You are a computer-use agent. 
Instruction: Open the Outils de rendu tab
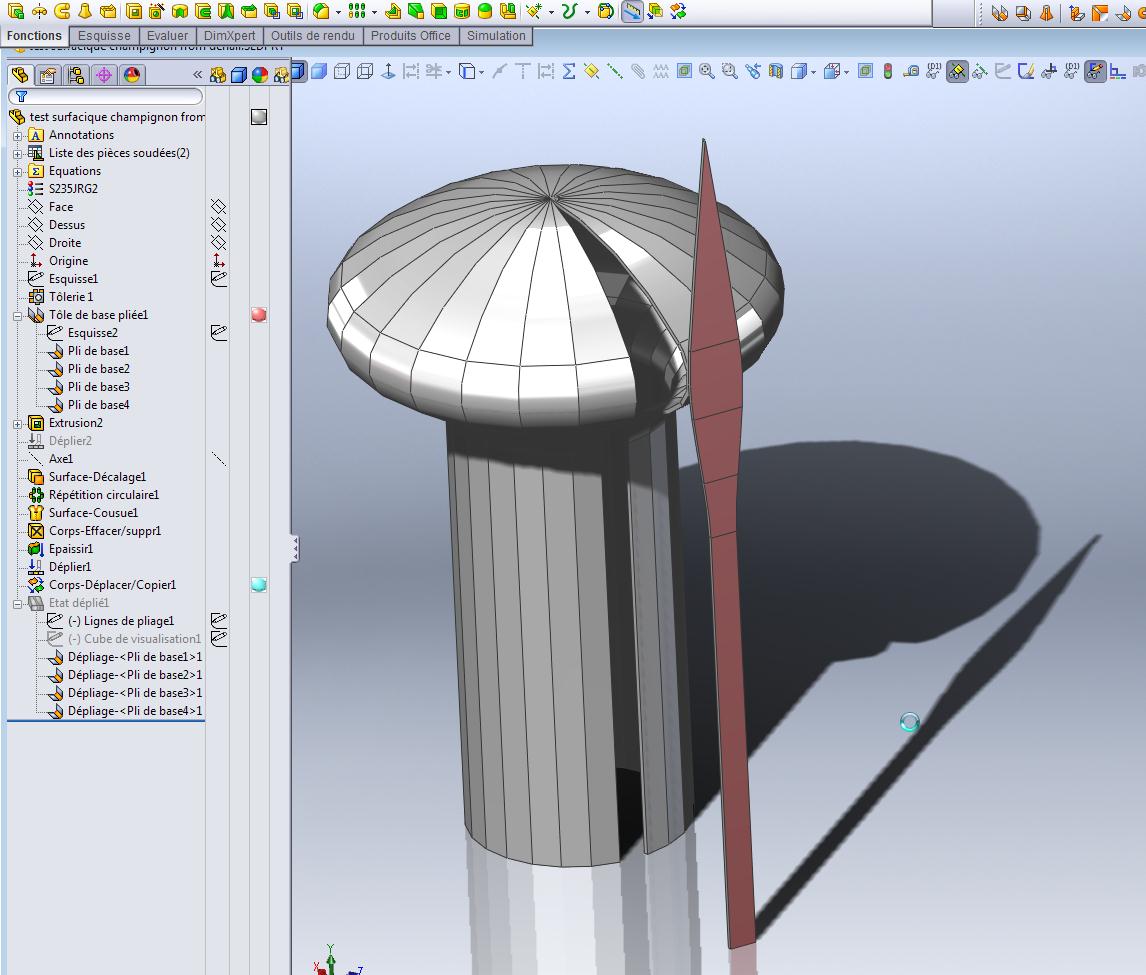(310, 36)
